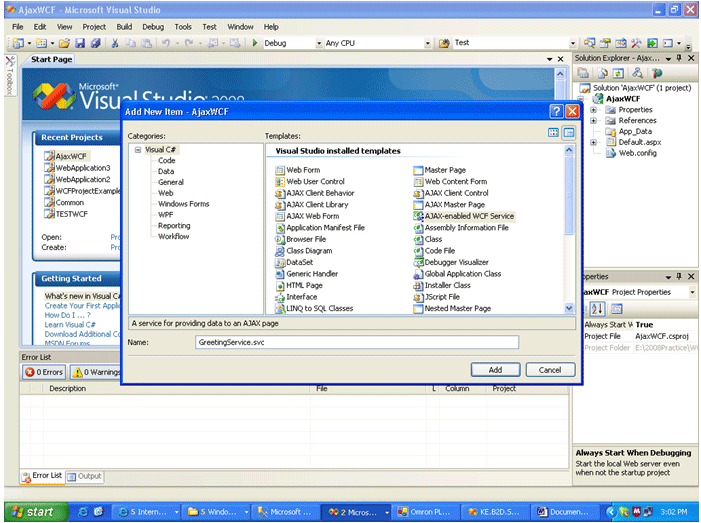701x523 pixels.
Task: Switch templates to large icons view
Action: pyautogui.click(x=553, y=132)
